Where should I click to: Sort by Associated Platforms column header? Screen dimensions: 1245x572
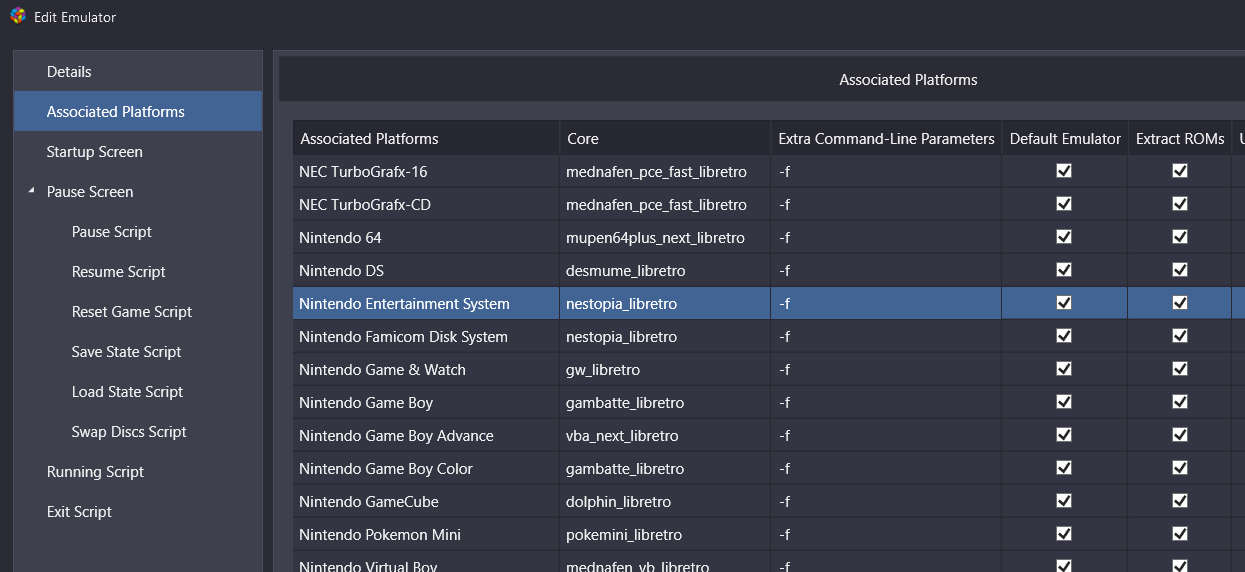pos(426,138)
